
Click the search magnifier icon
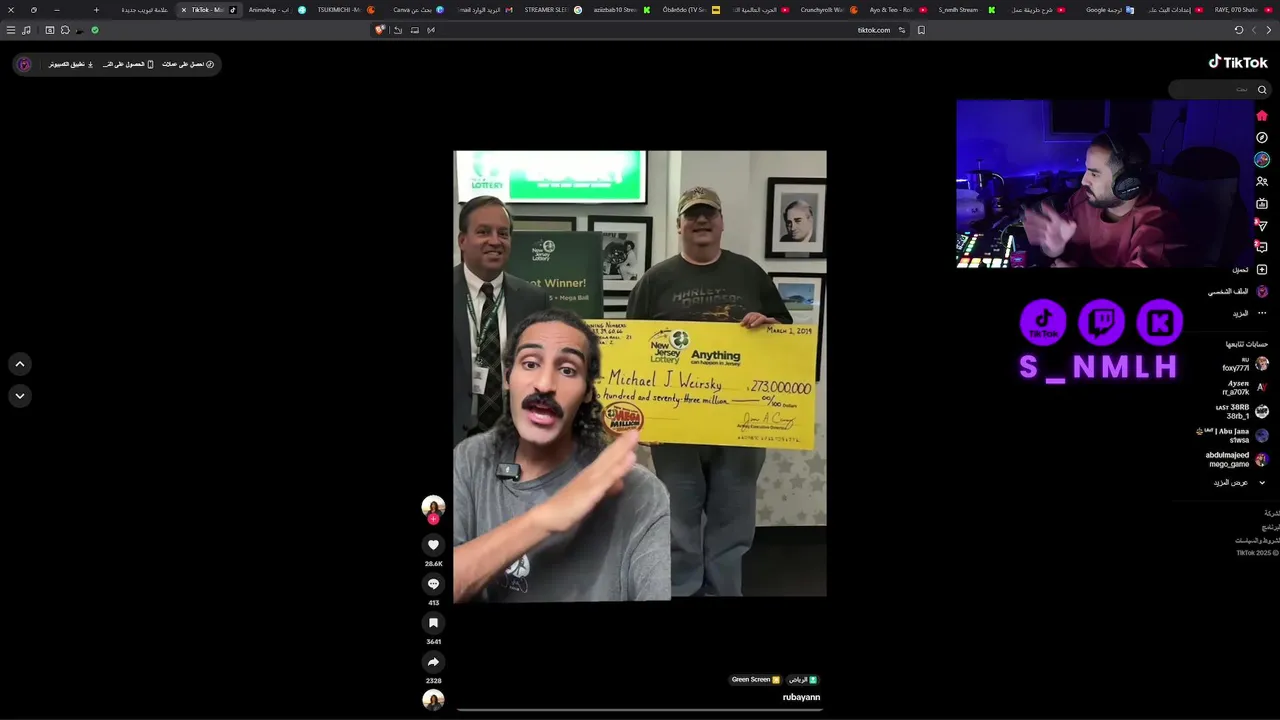coord(1262,90)
